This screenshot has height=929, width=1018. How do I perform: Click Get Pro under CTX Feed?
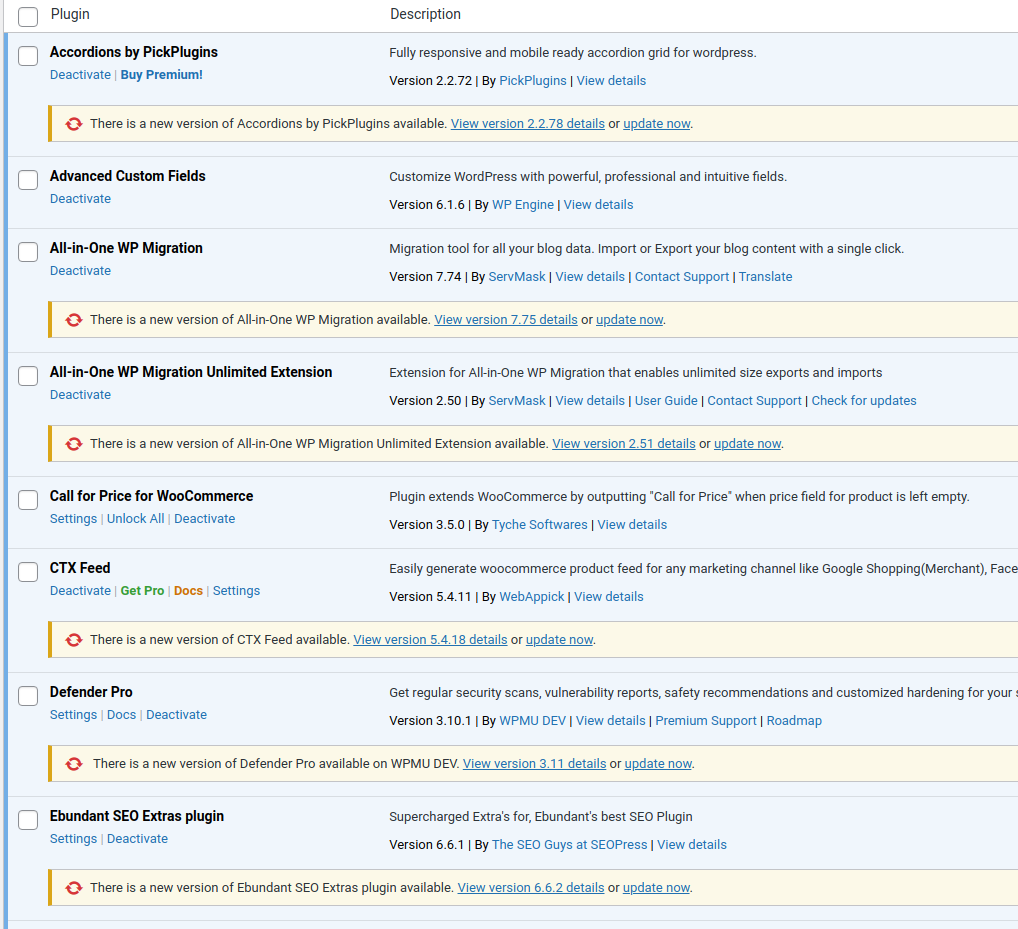point(142,591)
